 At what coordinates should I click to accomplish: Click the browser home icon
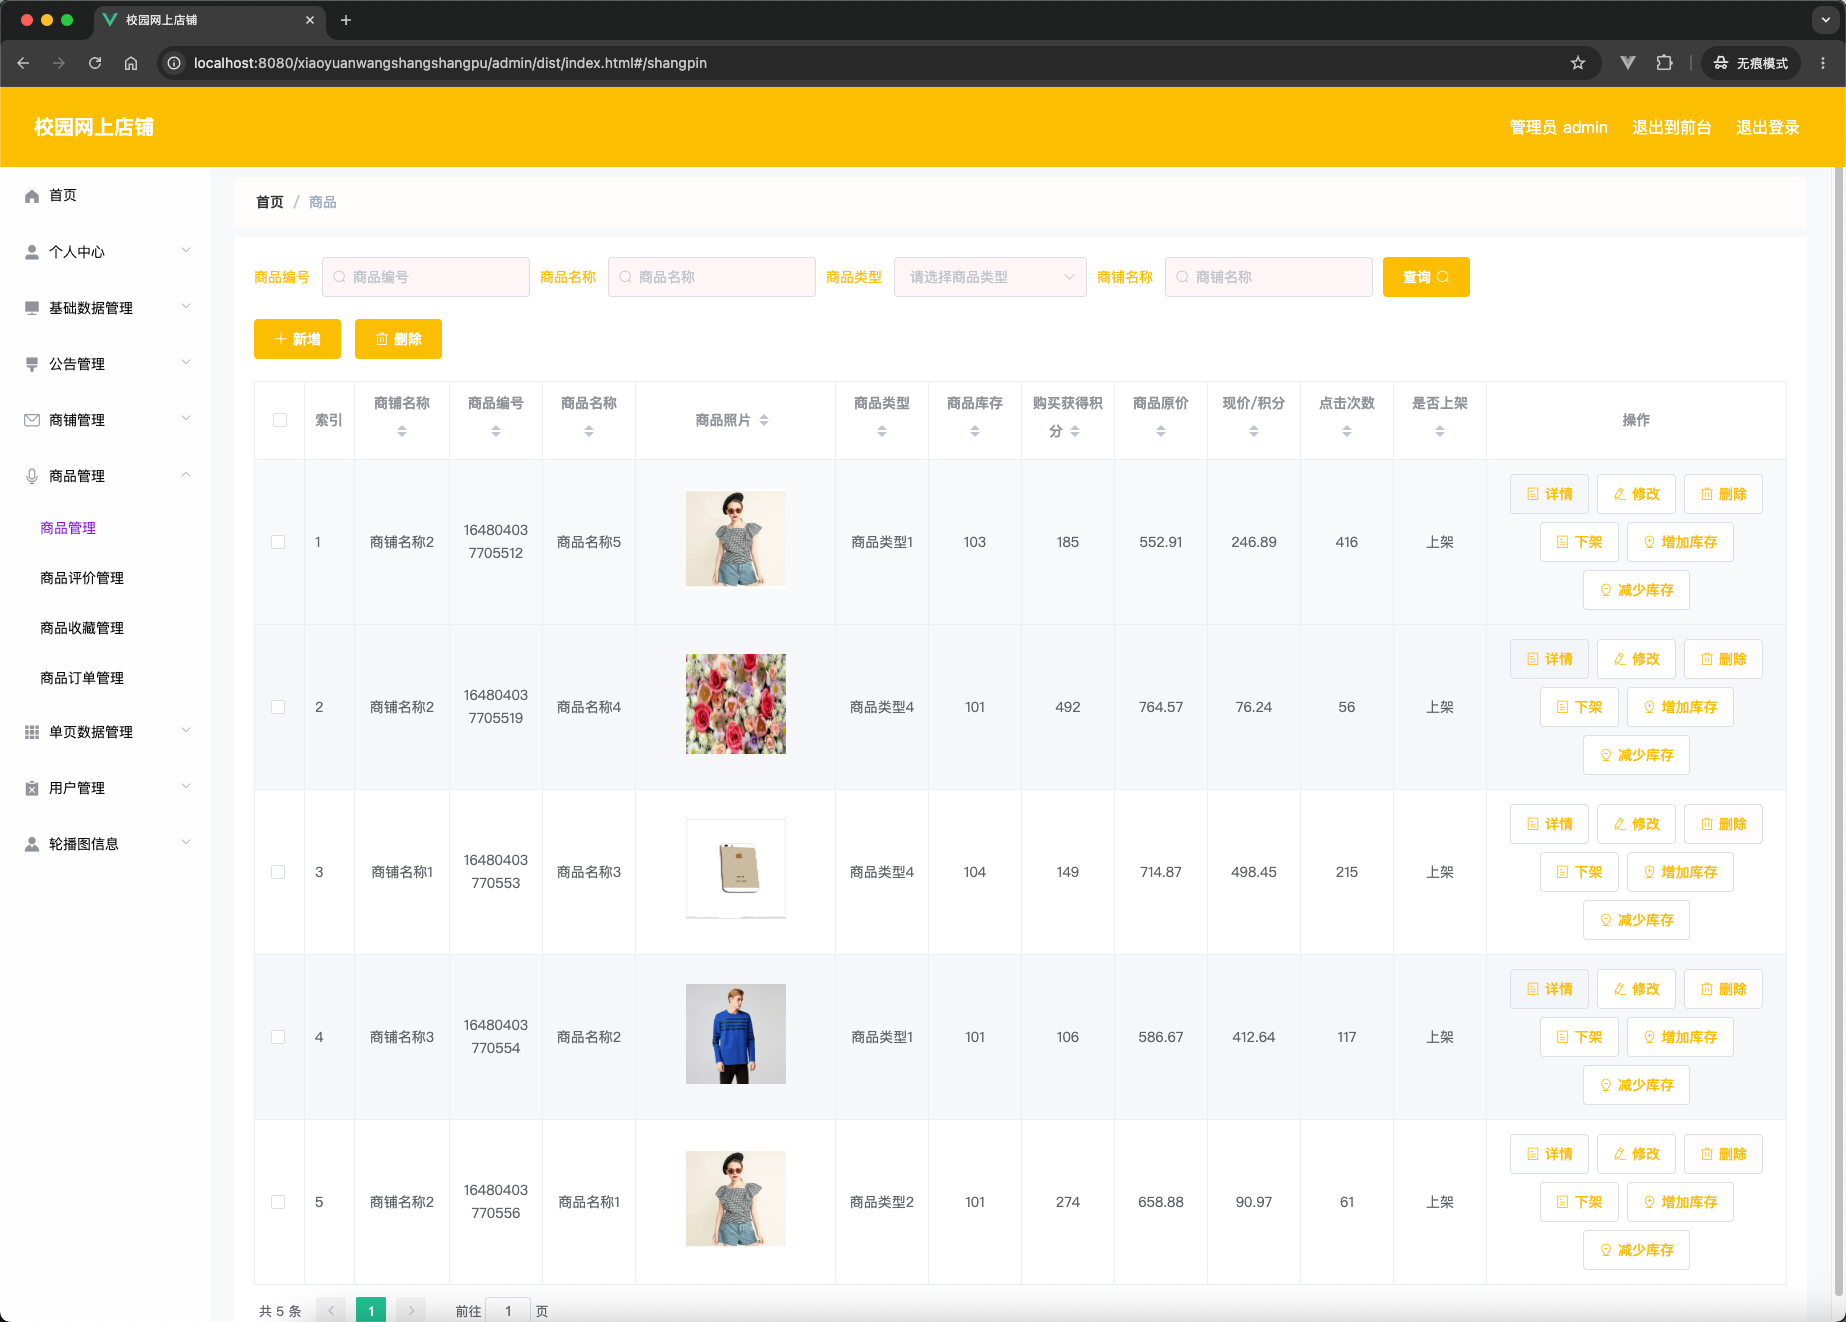[x=131, y=63]
